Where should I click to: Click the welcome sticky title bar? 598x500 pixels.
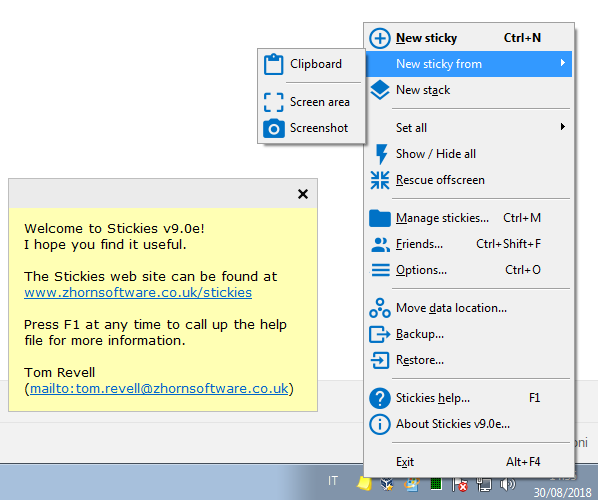coord(153,194)
